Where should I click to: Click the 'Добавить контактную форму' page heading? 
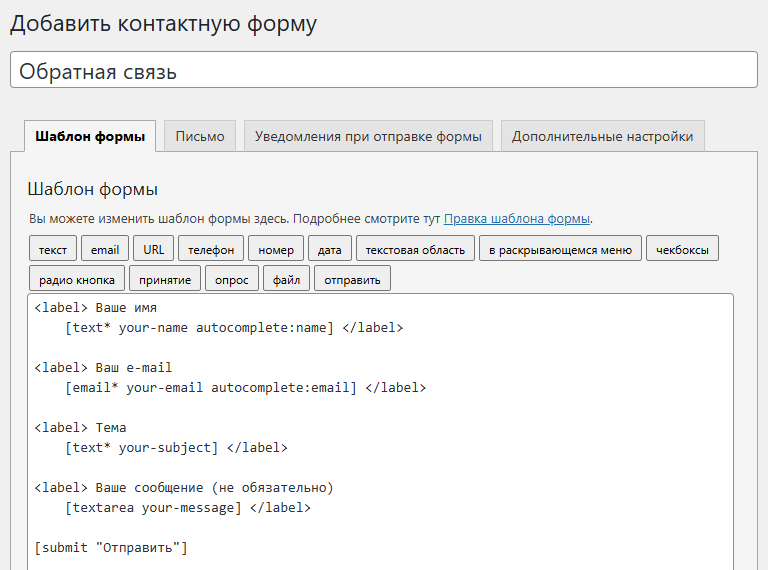point(164,24)
